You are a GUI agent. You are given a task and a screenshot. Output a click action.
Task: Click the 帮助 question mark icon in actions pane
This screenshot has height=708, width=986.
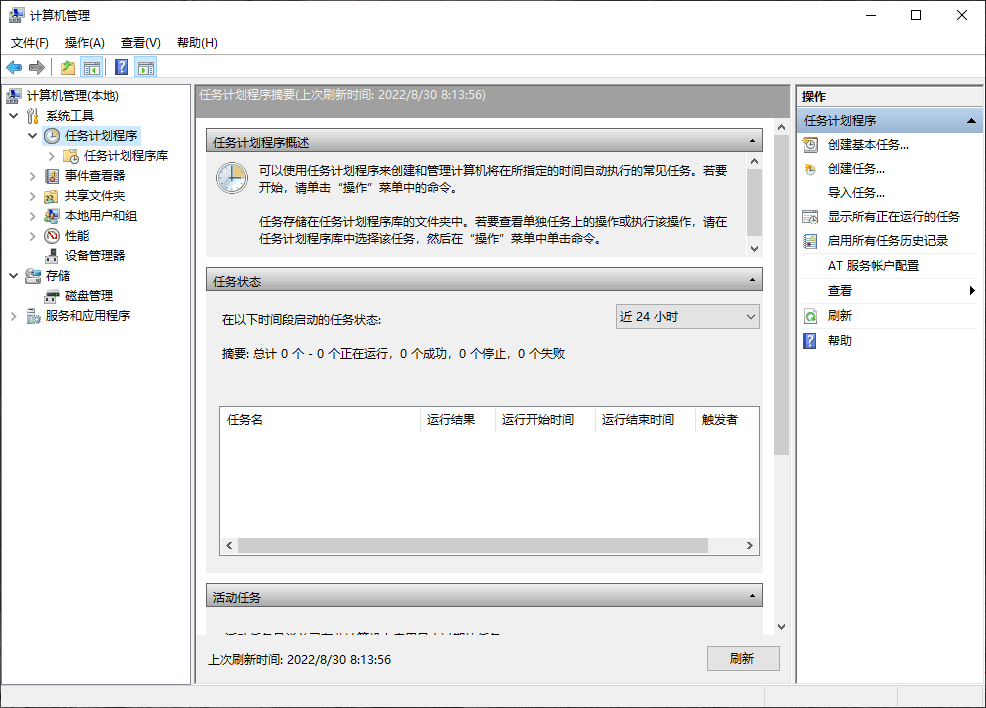(811, 341)
